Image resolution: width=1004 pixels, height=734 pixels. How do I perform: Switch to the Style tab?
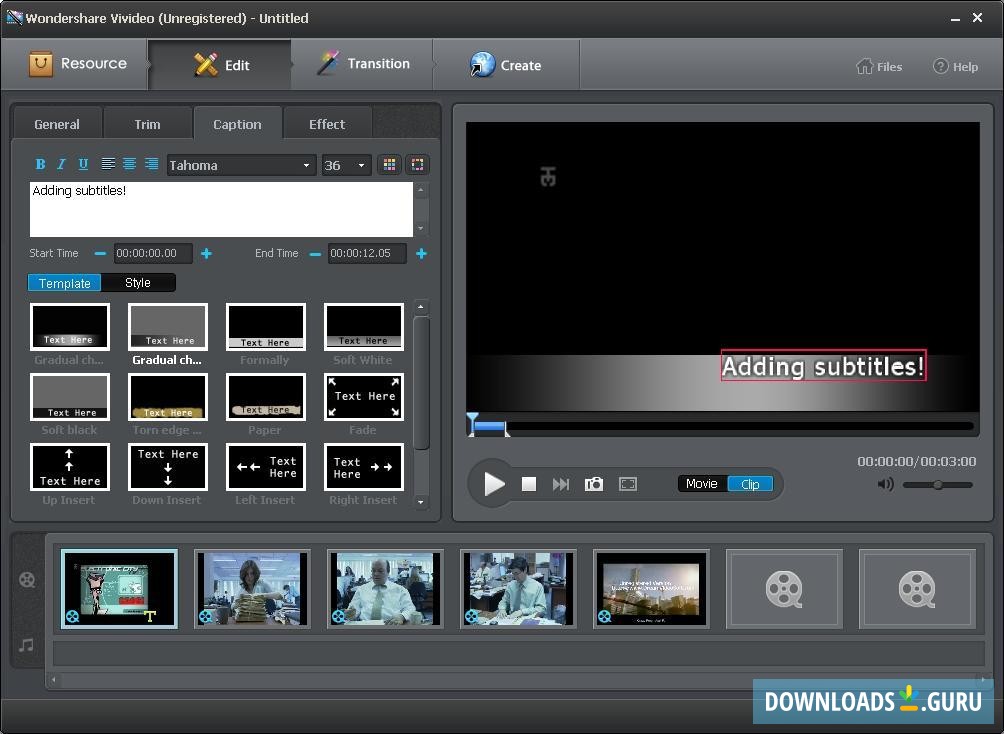pos(138,282)
